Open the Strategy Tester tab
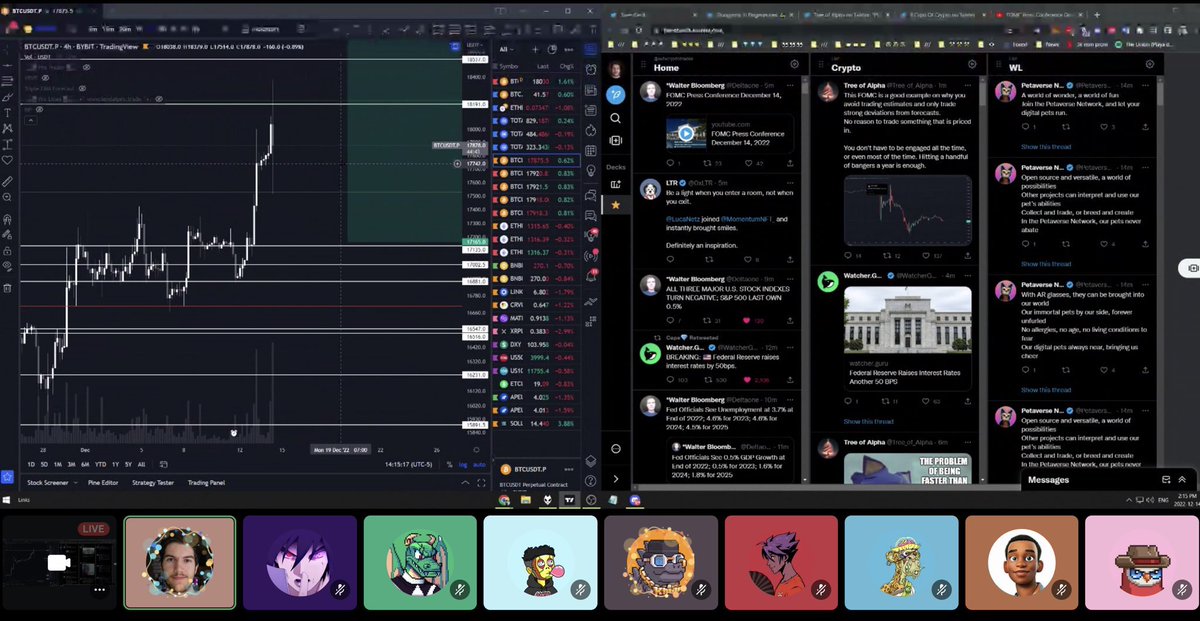This screenshot has width=1200, height=621. click(153, 482)
